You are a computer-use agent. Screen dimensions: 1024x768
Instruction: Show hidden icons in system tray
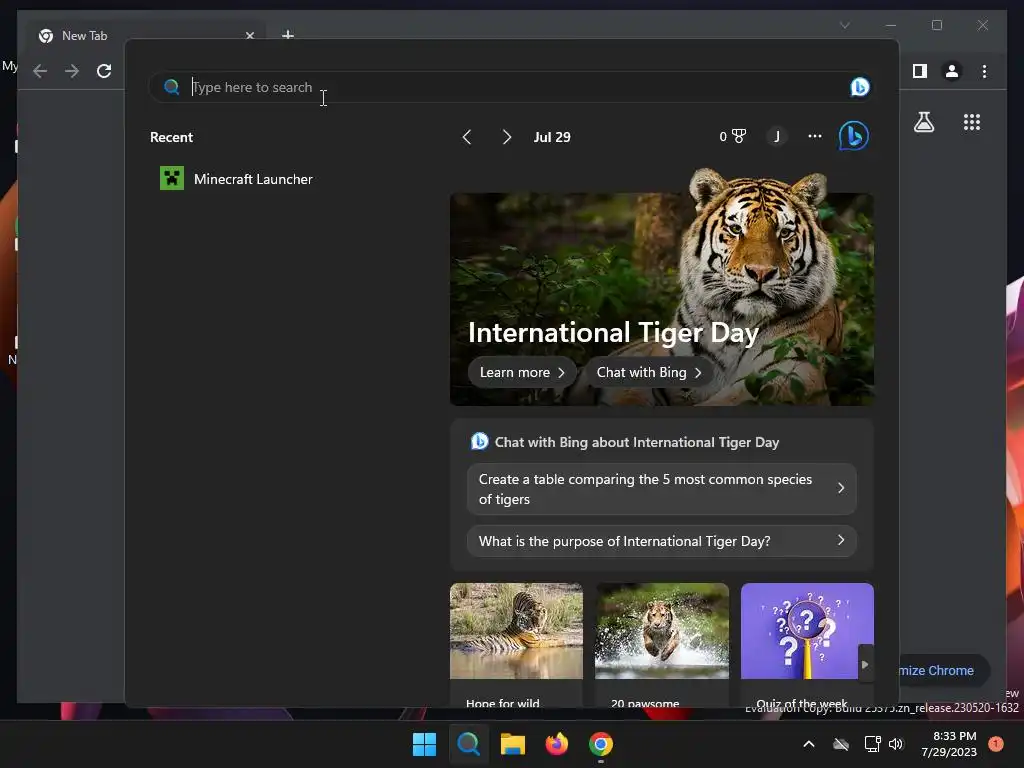[808, 744]
